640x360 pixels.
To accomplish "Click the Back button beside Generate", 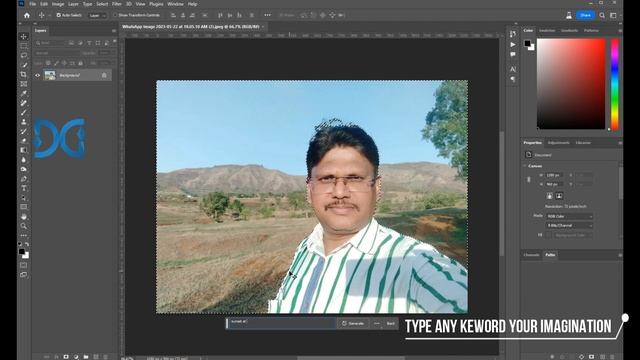I will pyautogui.click(x=391, y=323).
